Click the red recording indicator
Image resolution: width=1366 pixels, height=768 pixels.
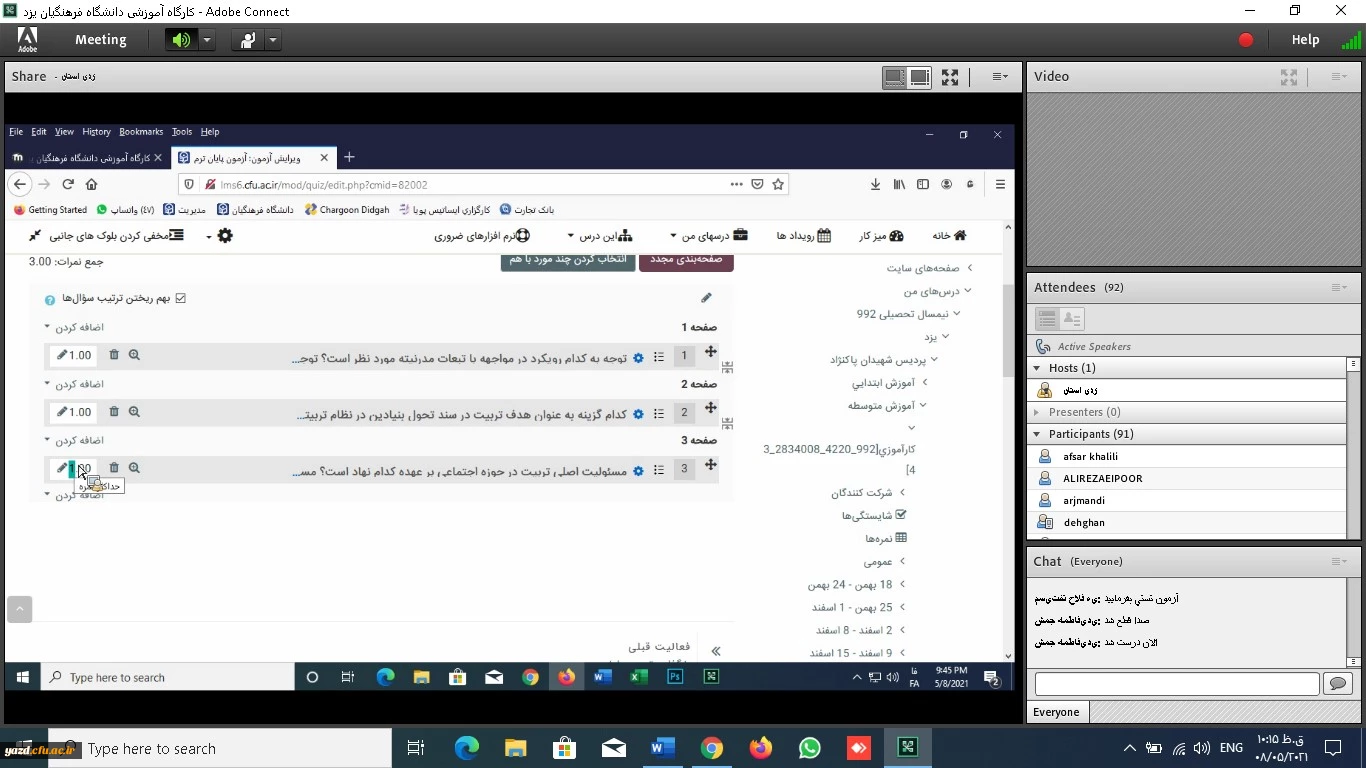click(x=1245, y=40)
